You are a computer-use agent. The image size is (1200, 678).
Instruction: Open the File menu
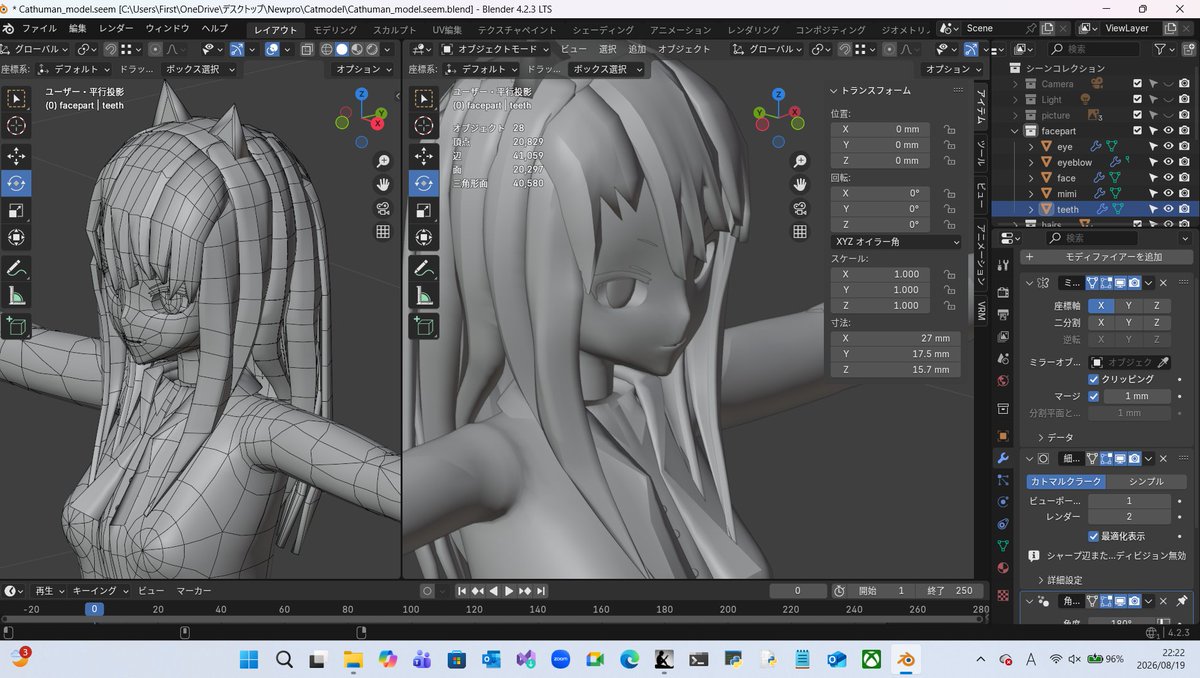click(x=39, y=29)
